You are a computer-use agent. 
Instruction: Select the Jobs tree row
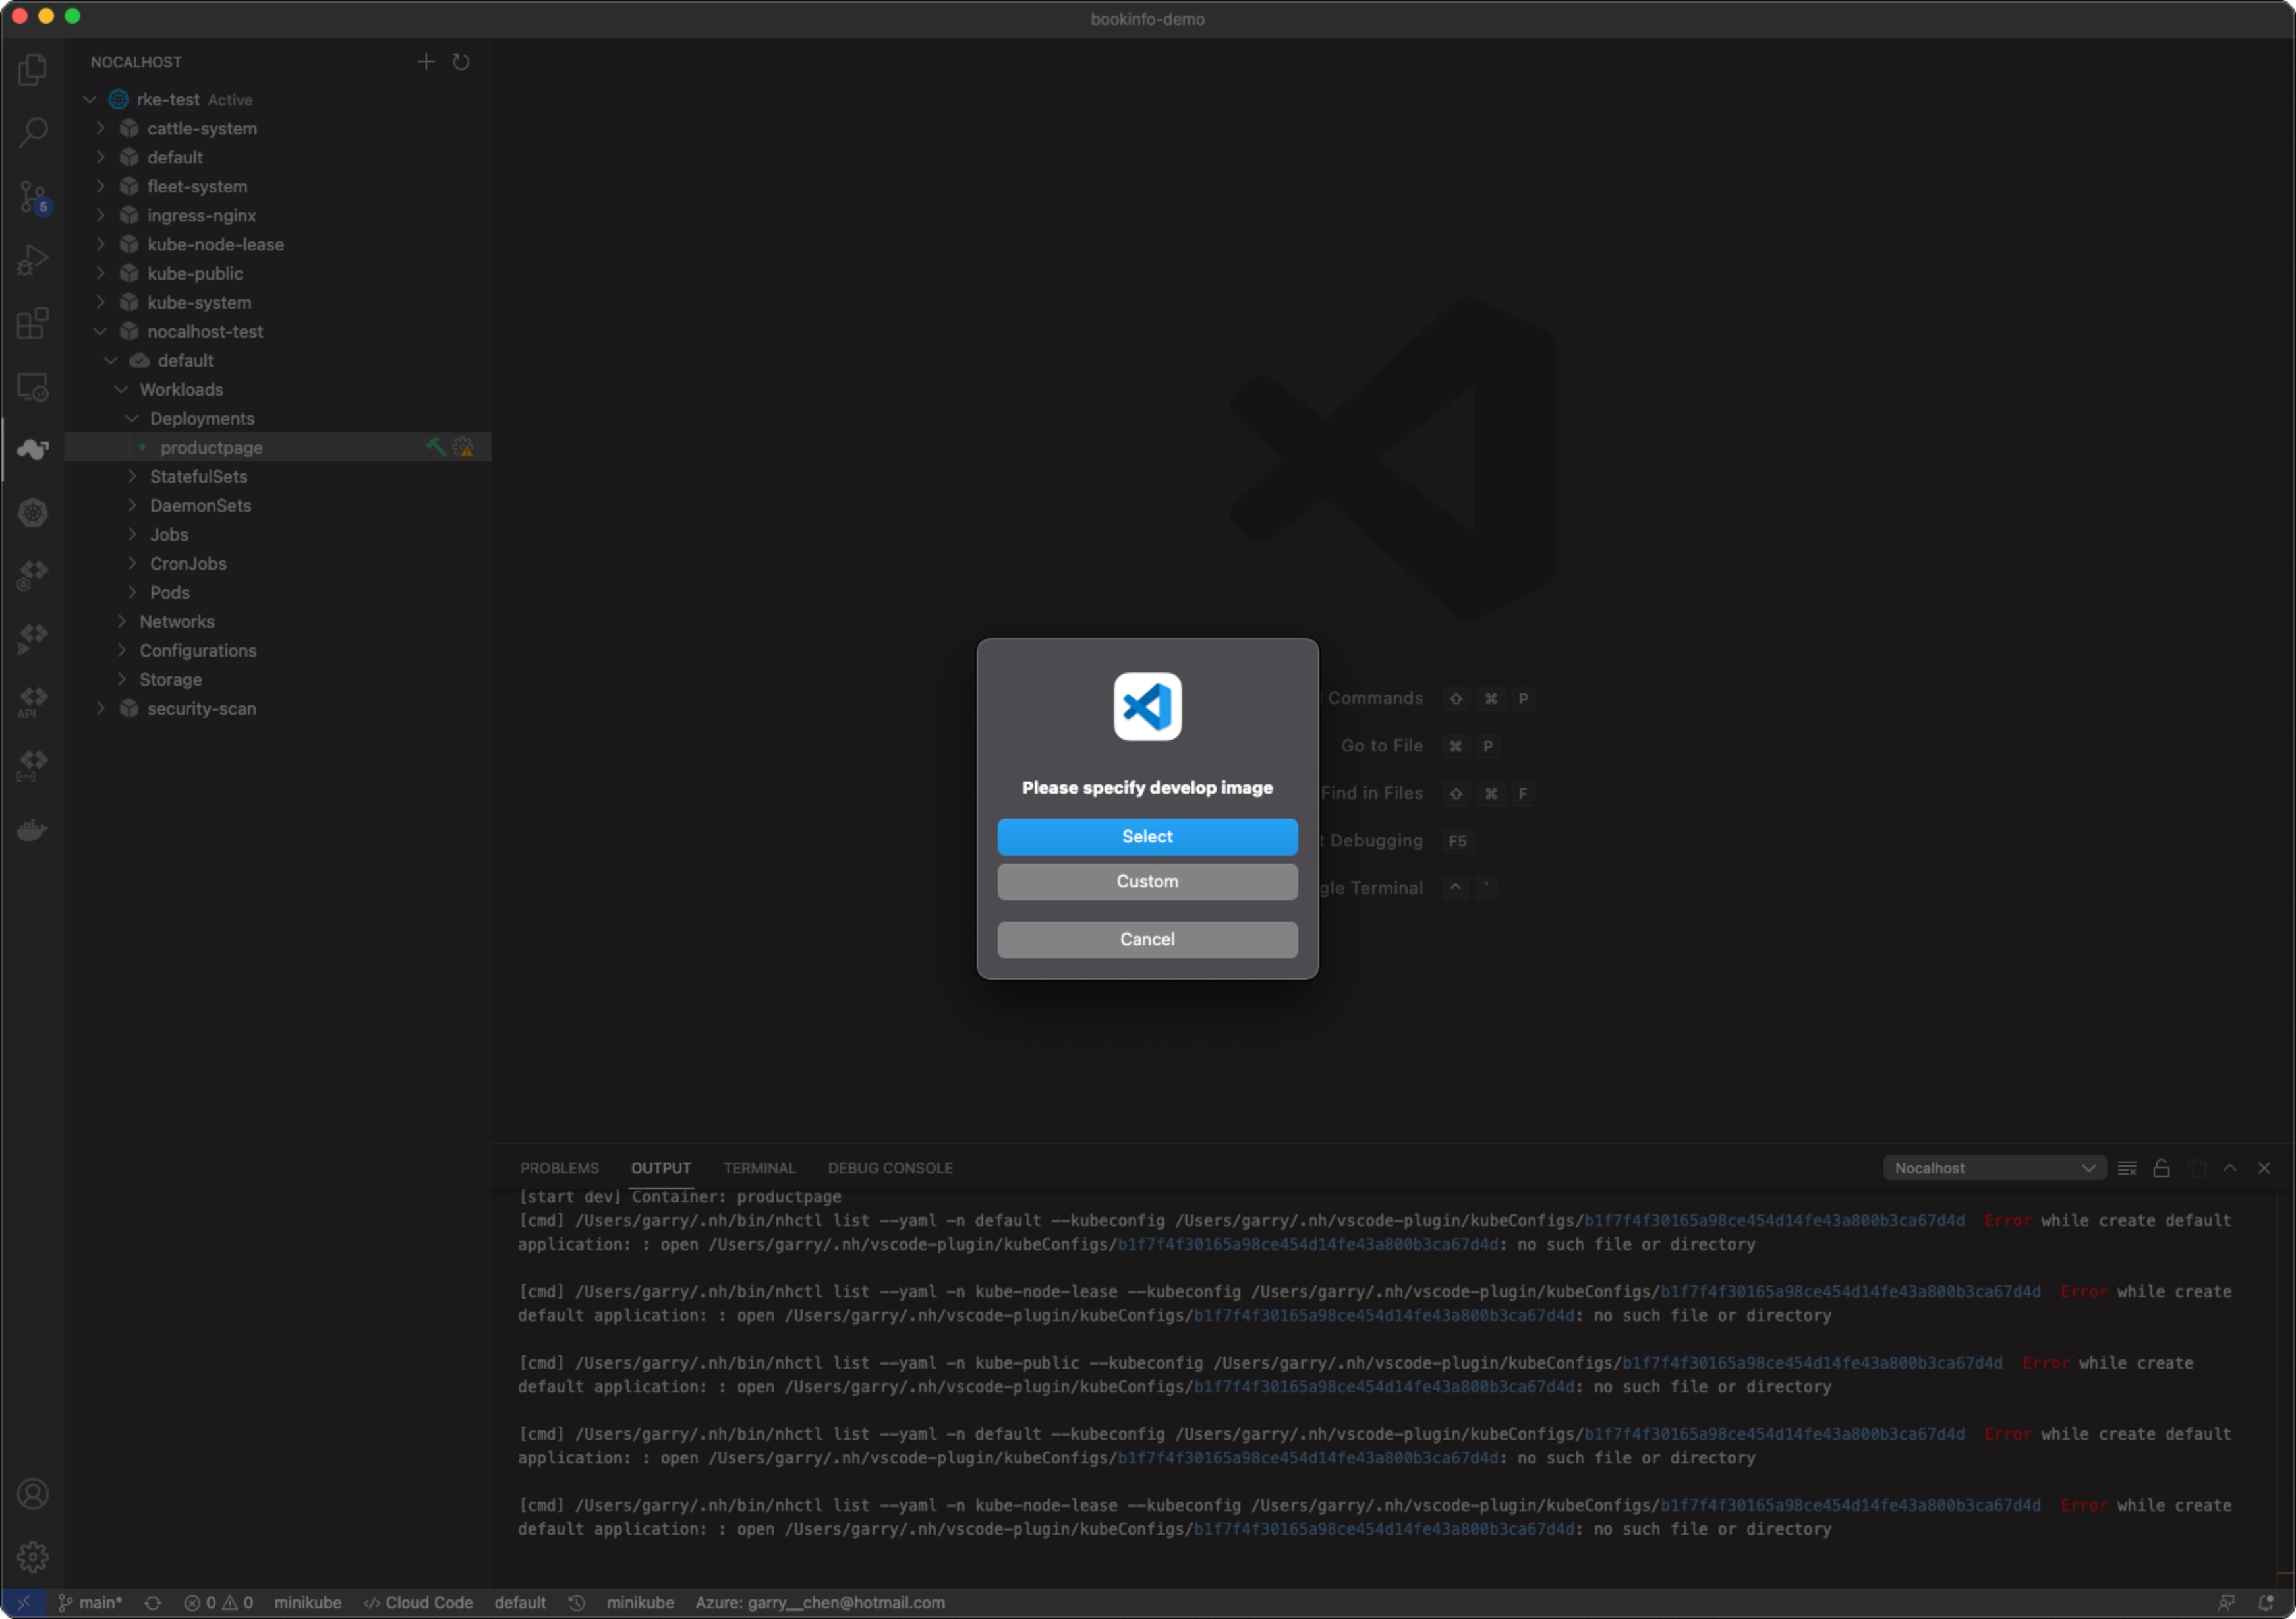tap(278, 534)
